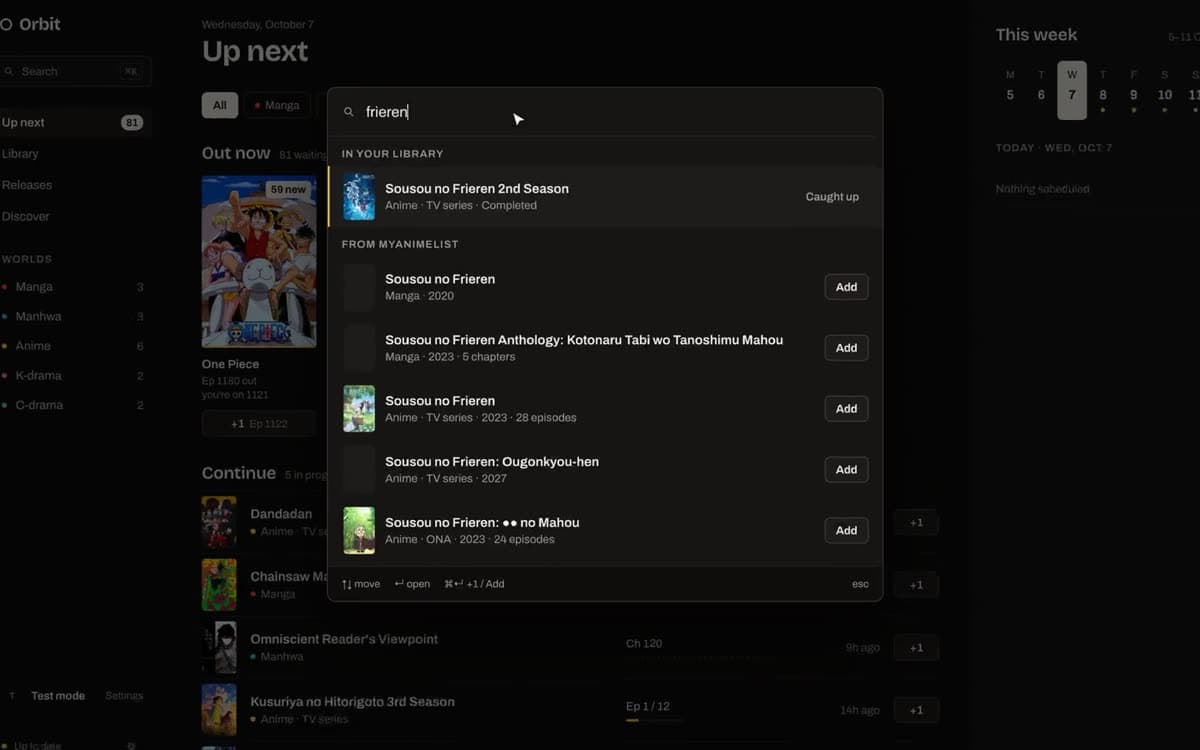
Task: Click the +1 Ep 1122 button
Action: (x=259, y=424)
